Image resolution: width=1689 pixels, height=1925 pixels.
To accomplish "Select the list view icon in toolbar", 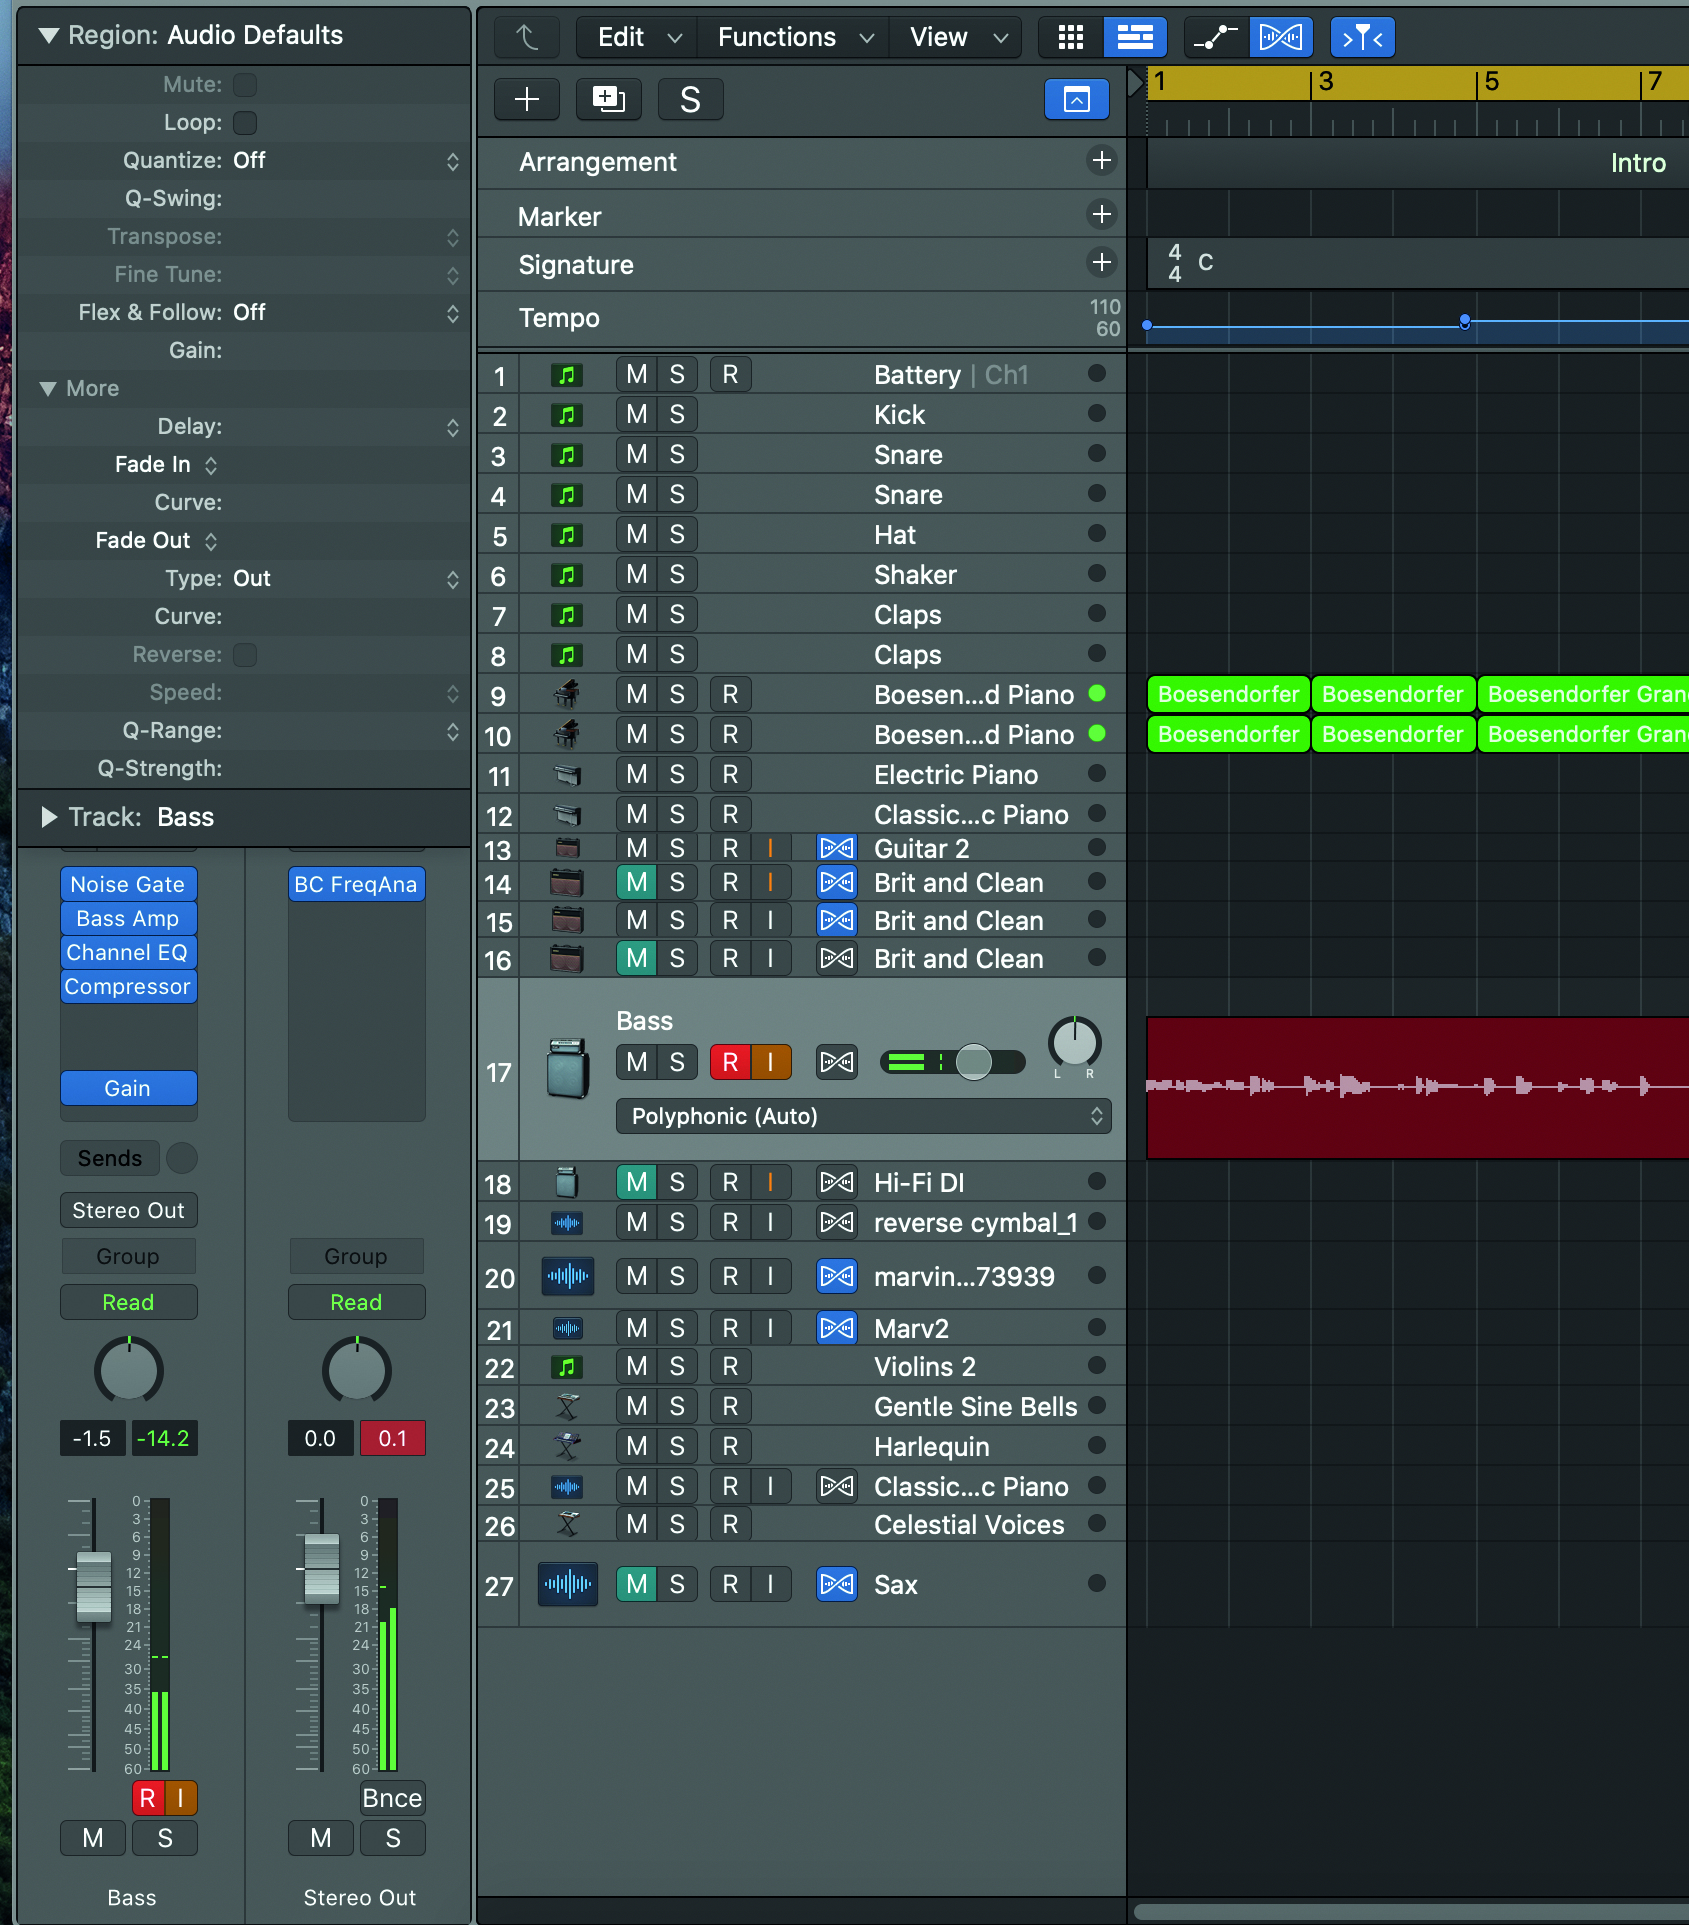I will point(1134,37).
